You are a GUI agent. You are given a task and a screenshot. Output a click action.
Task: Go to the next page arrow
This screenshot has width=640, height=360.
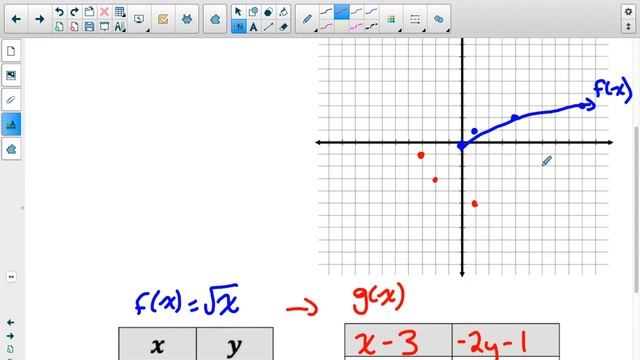point(40,19)
